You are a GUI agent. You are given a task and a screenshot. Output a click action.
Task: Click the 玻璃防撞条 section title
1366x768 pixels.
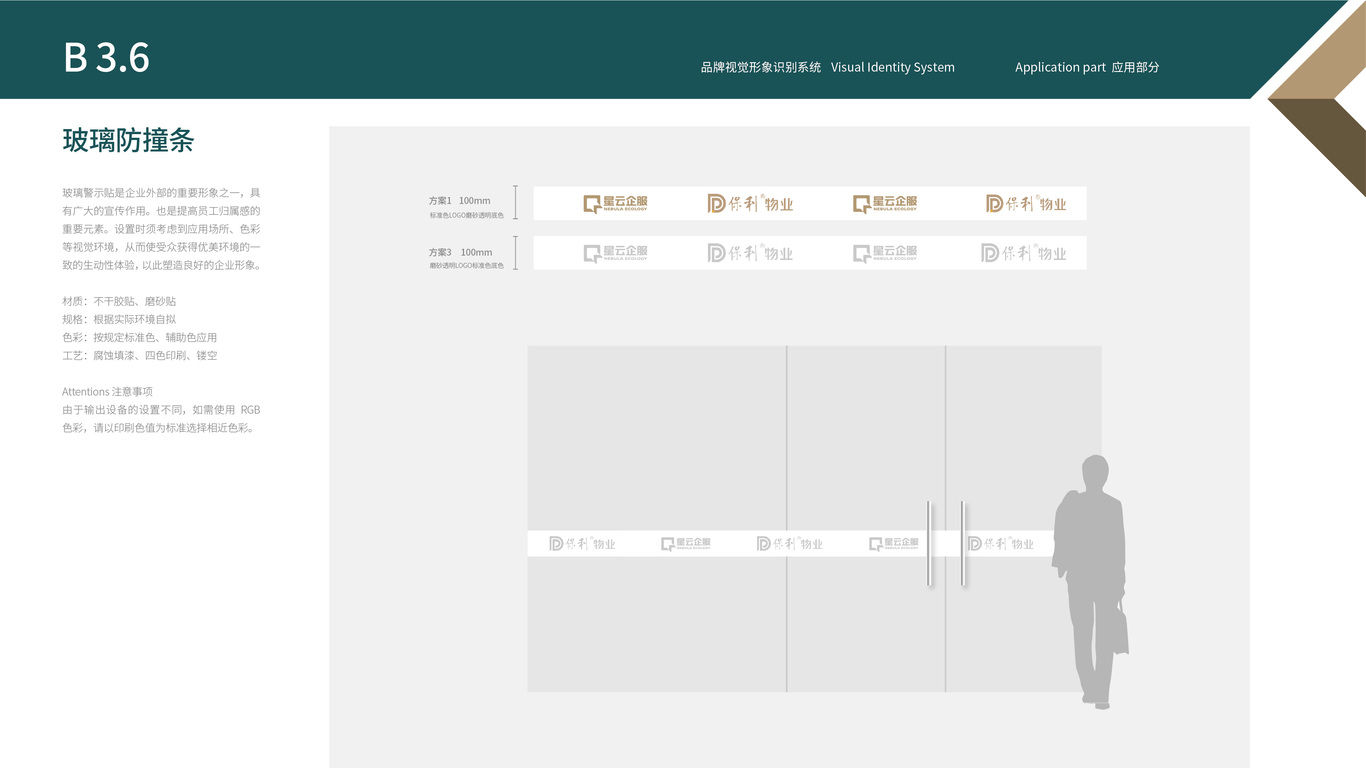128,140
